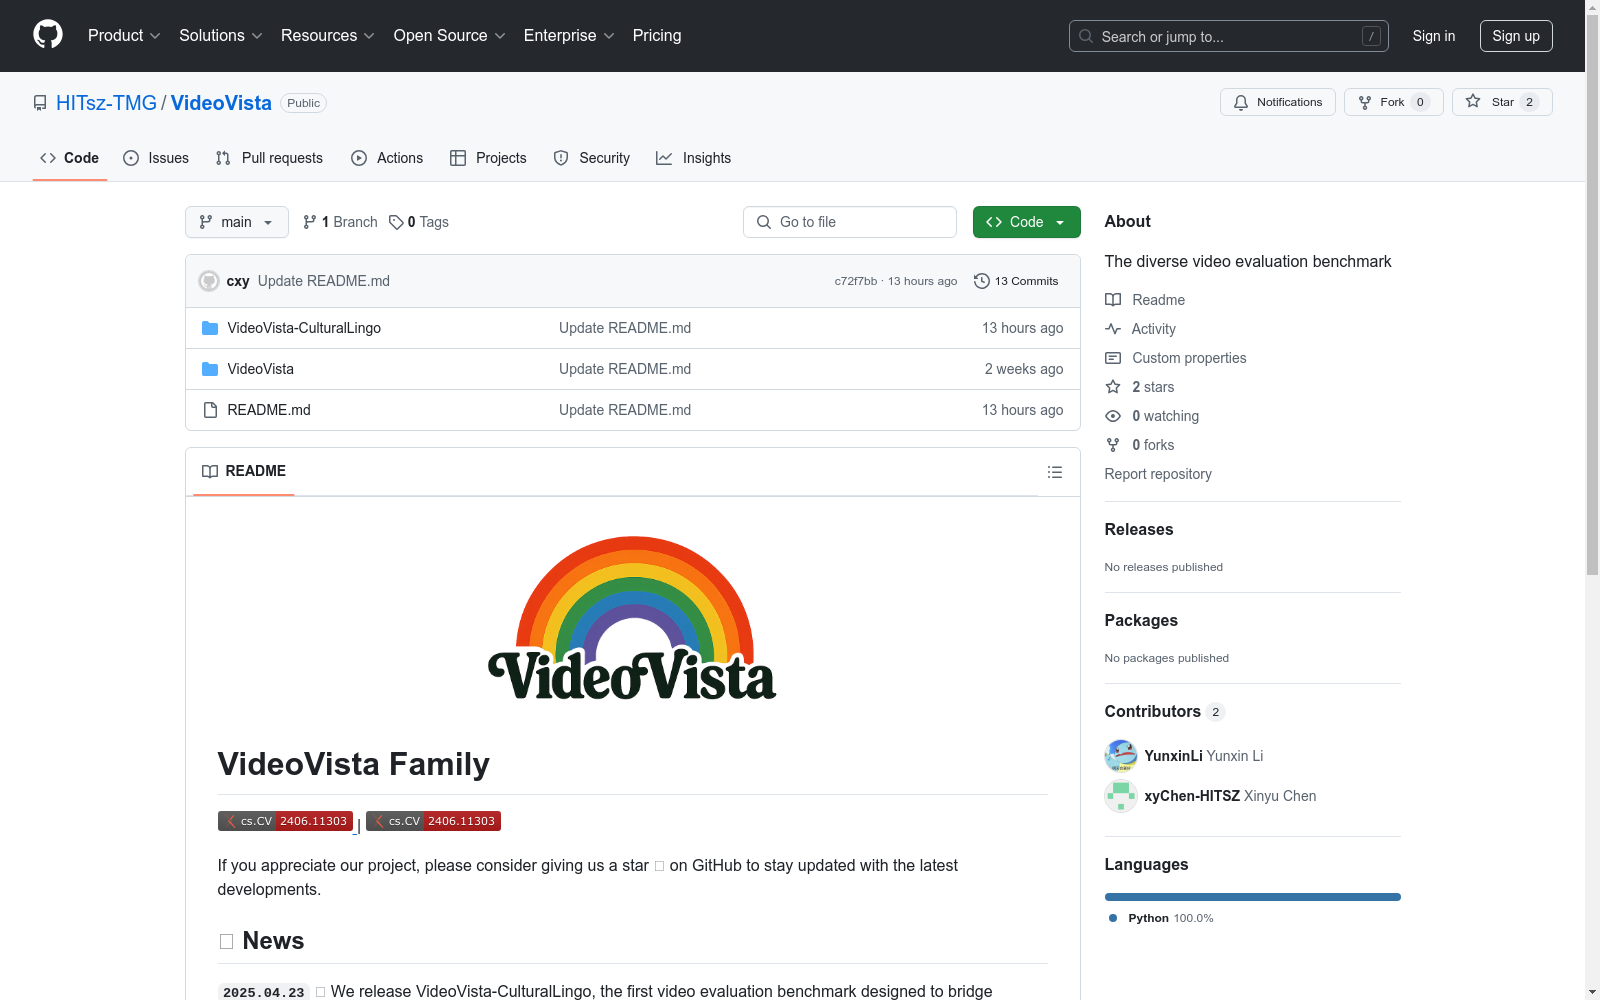The height and width of the screenshot is (1000, 1600).
Task: Open the Insights tab
Action: pyautogui.click(x=693, y=158)
